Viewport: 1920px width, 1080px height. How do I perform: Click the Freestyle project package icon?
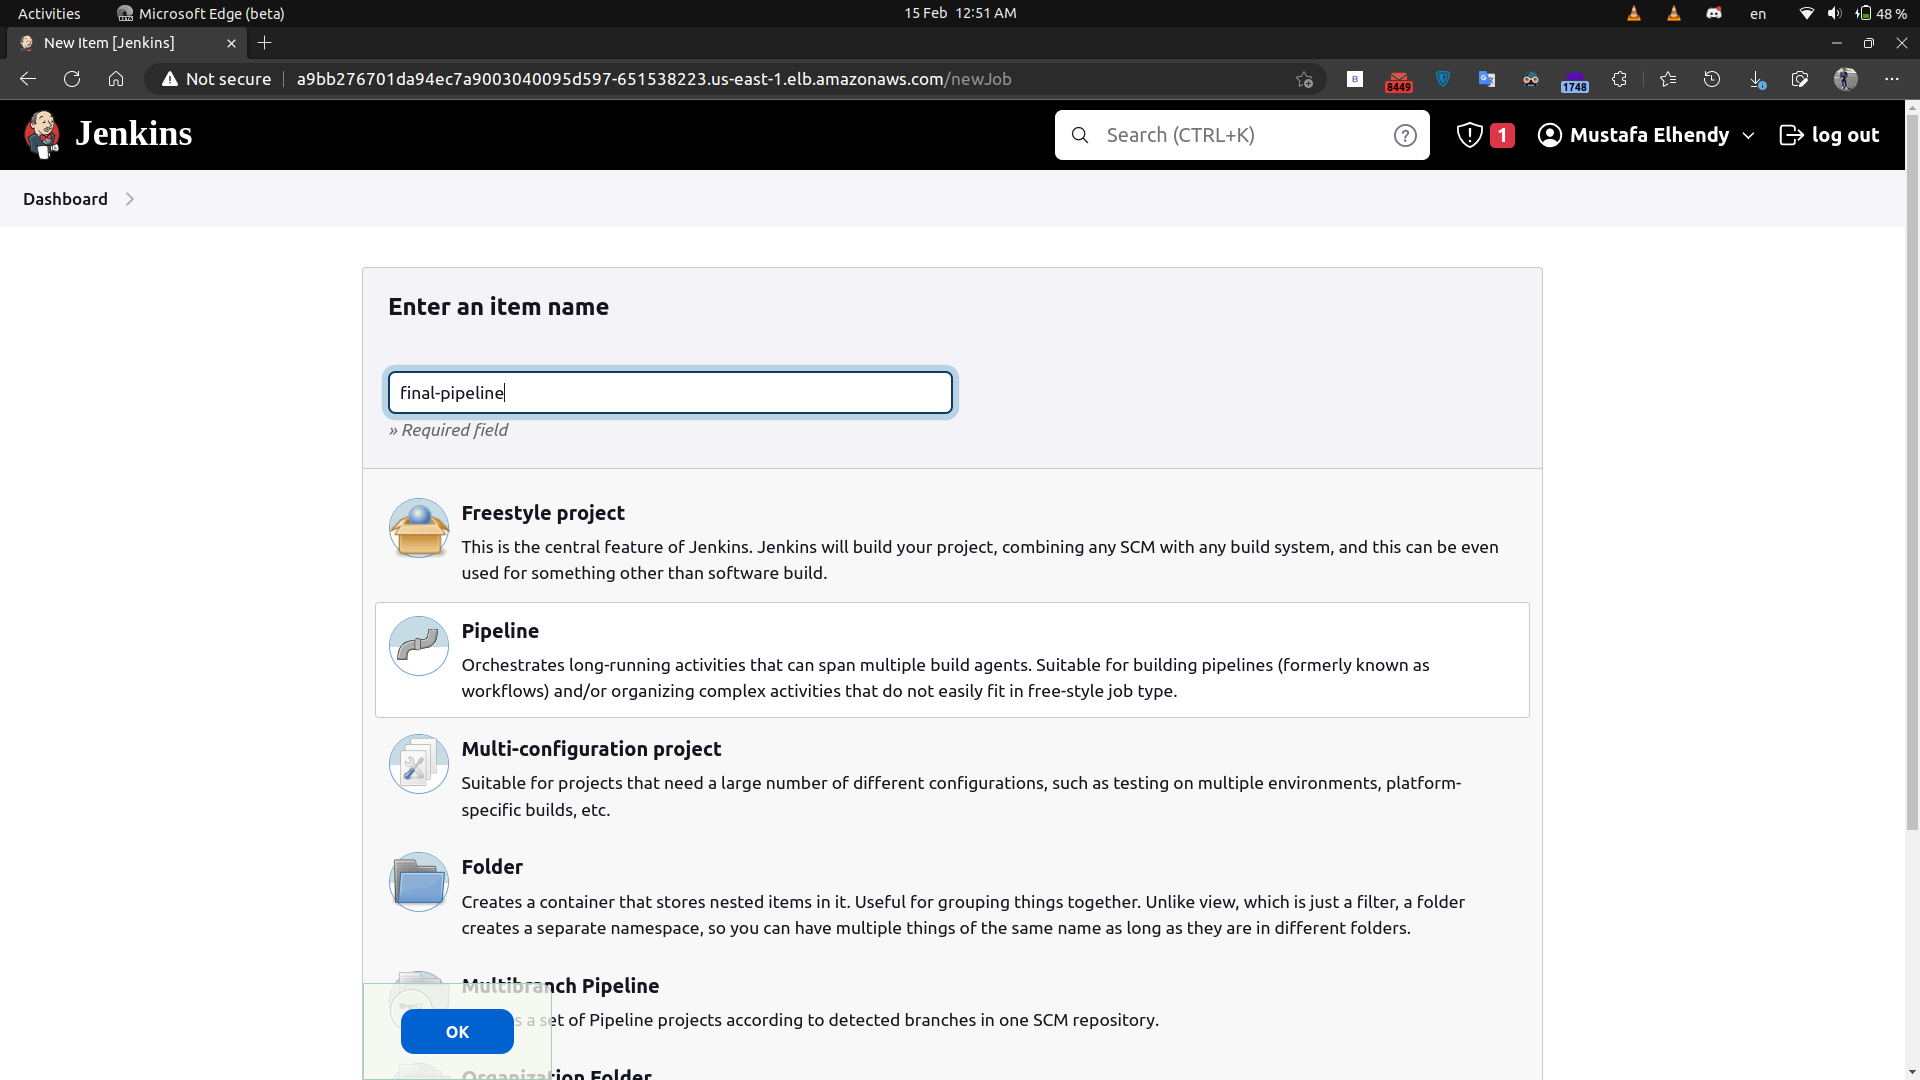(418, 528)
